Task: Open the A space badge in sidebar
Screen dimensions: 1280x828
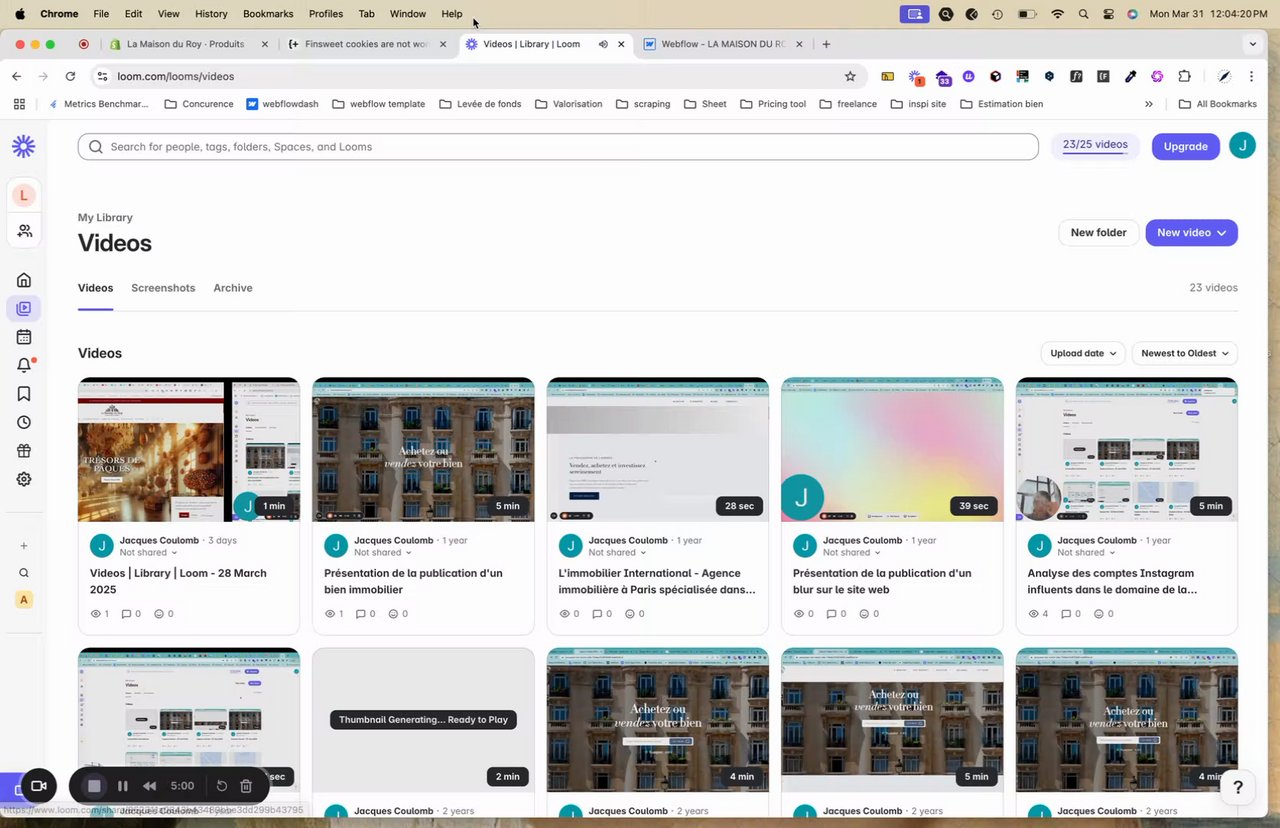Action: (24, 600)
